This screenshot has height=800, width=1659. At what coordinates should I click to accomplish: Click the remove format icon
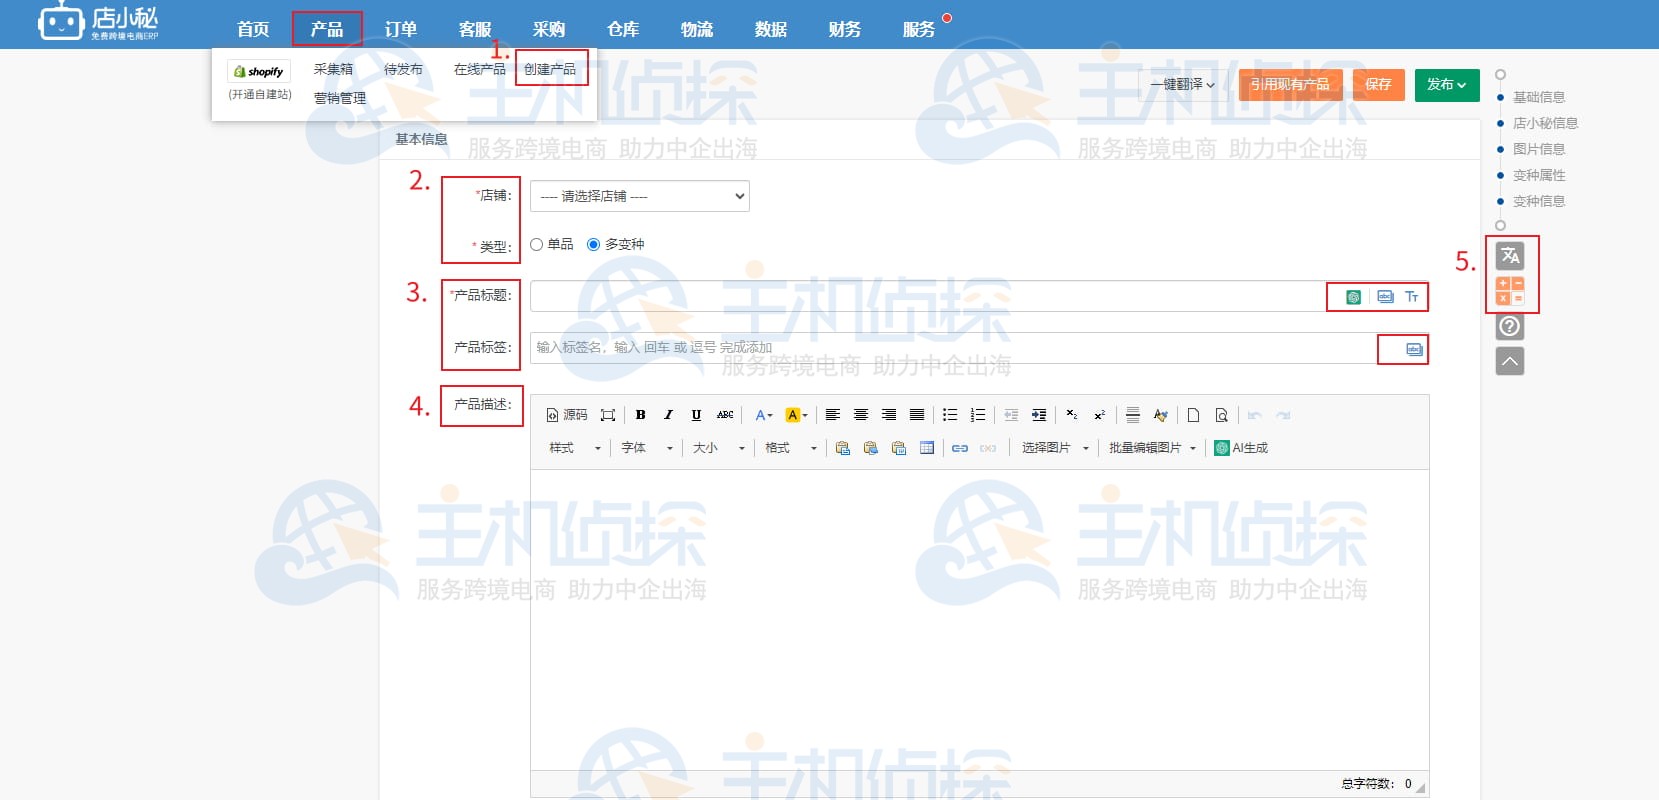pyautogui.click(x=1160, y=415)
